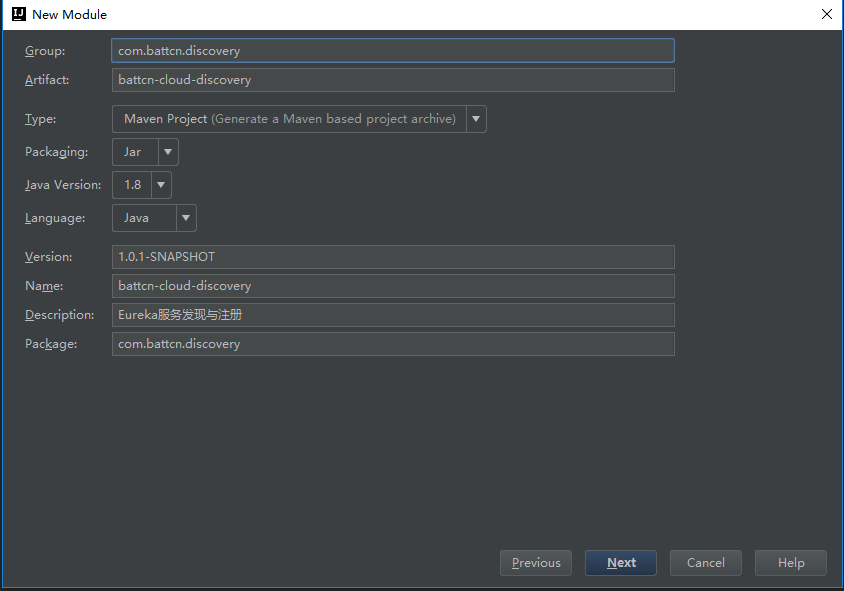Open the Type dropdown arrow
Image resolution: width=844 pixels, height=591 pixels.
(476, 119)
